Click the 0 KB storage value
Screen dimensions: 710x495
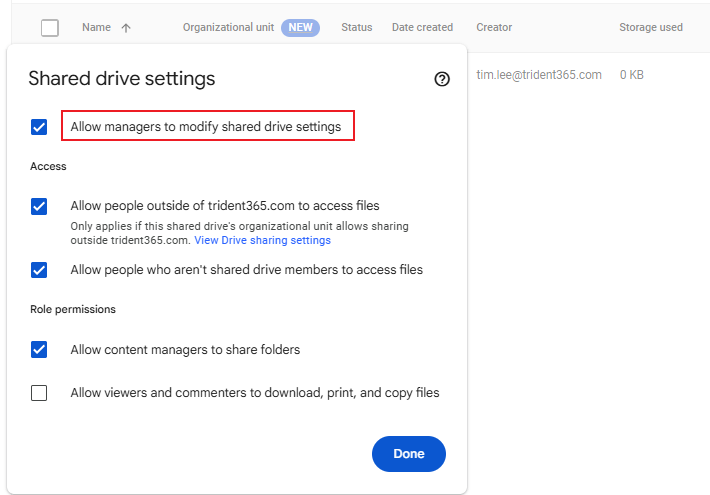(x=632, y=75)
